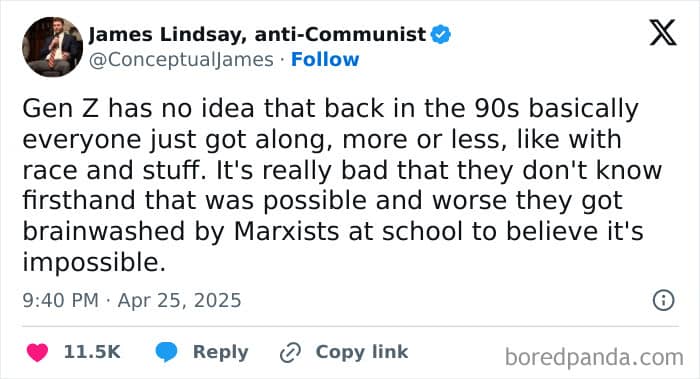Click the chain-link copy icon
This screenshot has height=379, width=700.
[290, 352]
